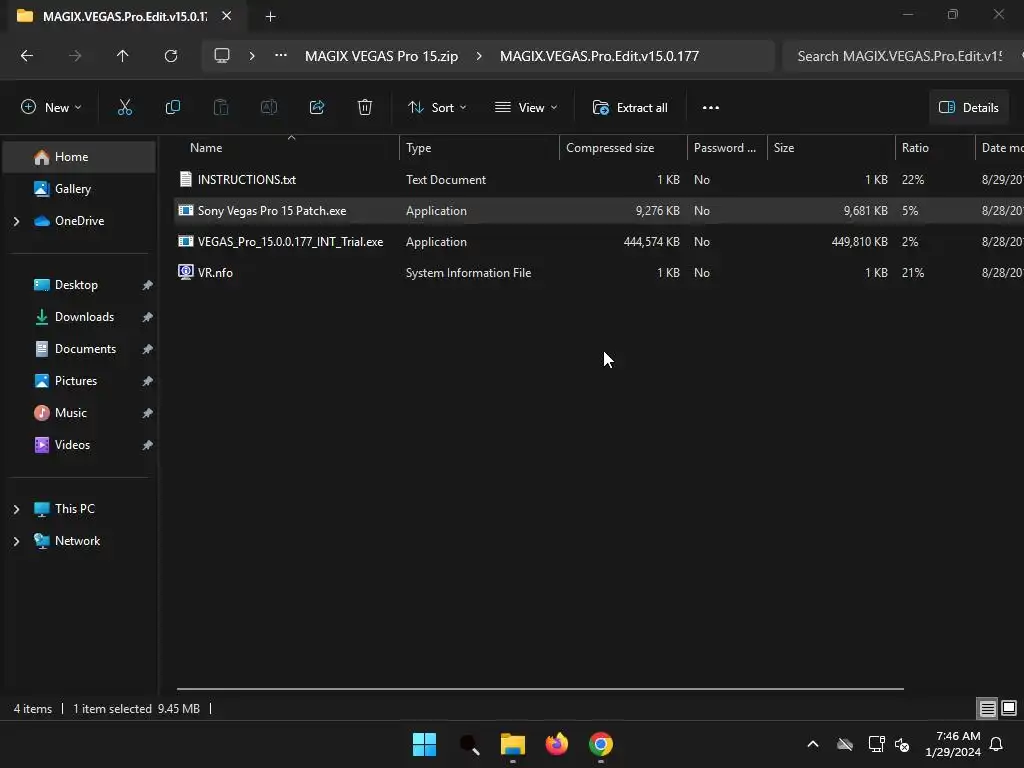
Task: Sort by Password column header
Action: pos(727,148)
